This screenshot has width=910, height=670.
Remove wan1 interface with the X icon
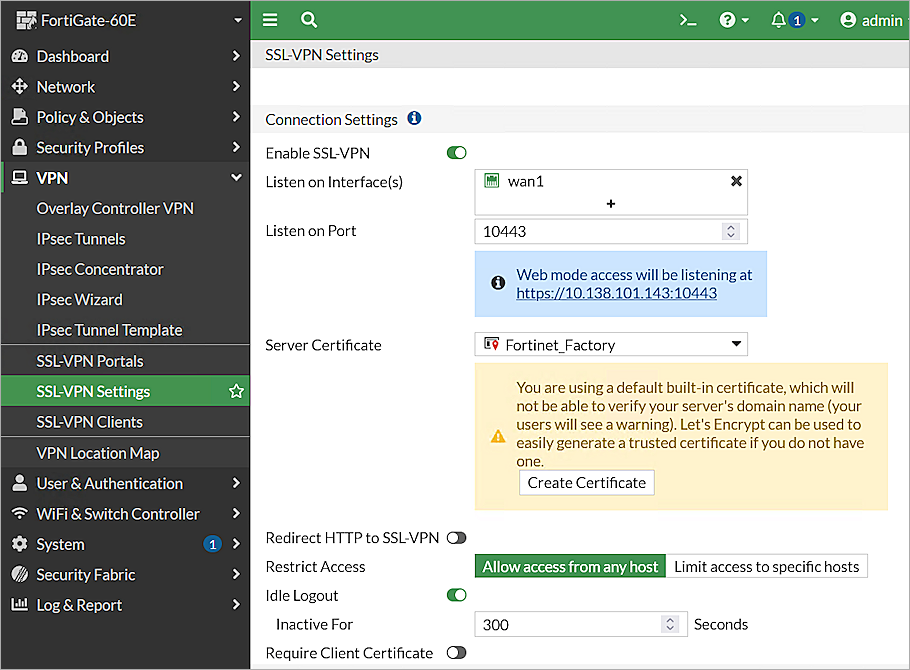(736, 181)
